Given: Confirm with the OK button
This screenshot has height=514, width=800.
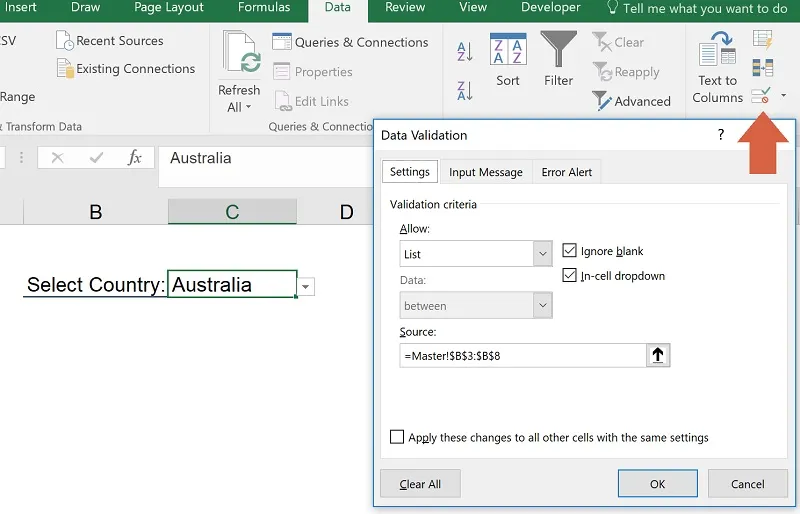Looking at the screenshot, I should pyautogui.click(x=657, y=484).
